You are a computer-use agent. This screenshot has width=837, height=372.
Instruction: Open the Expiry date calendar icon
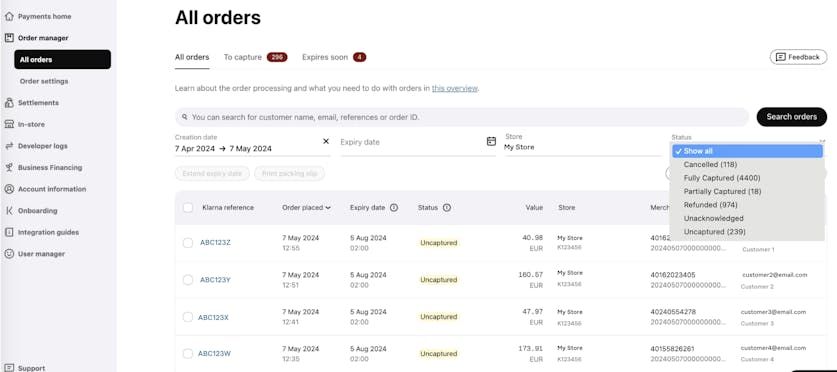[x=491, y=141]
